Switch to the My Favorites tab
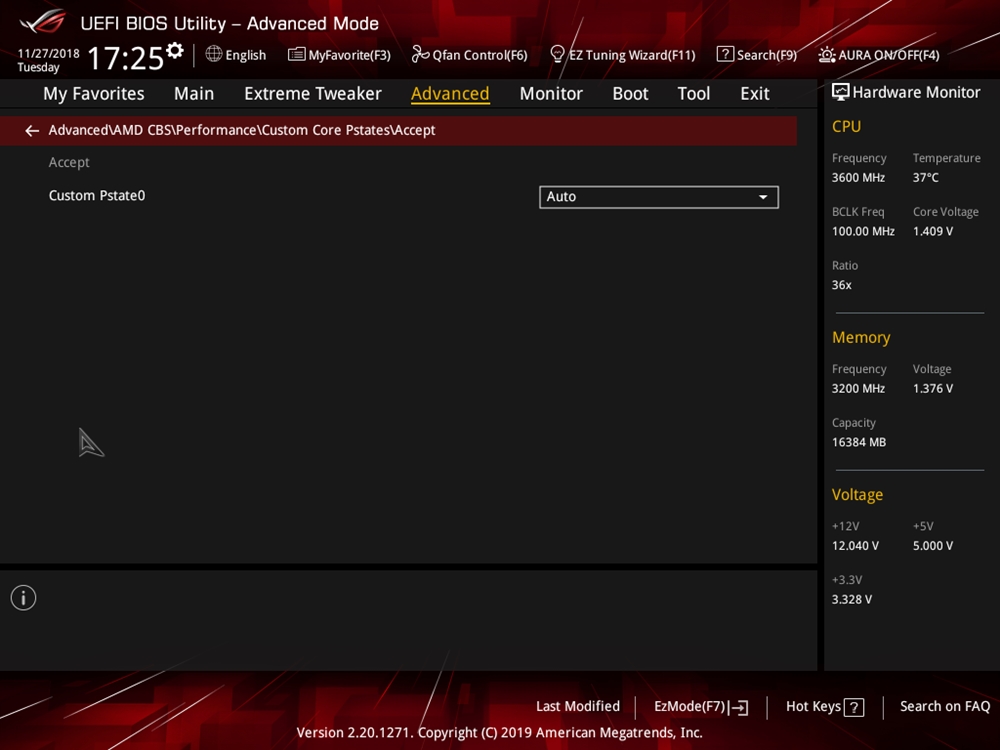The width and height of the screenshot is (1000, 750). [x=94, y=94]
